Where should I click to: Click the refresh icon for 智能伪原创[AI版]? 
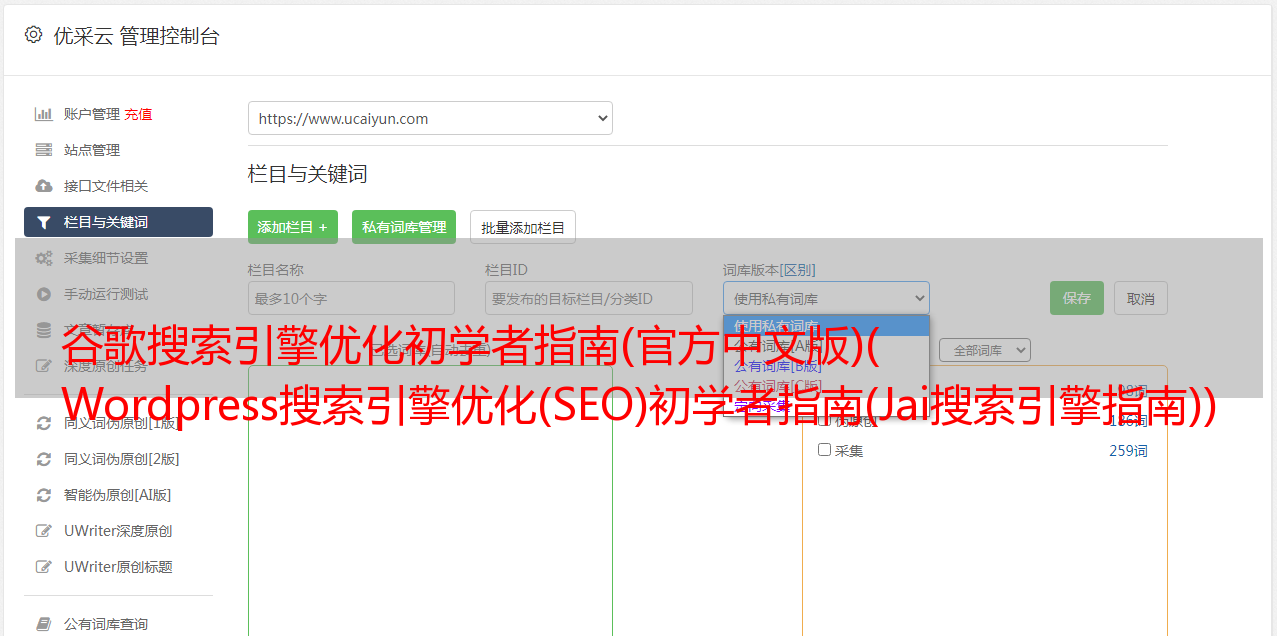pyautogui.click(x=43, y=495)
